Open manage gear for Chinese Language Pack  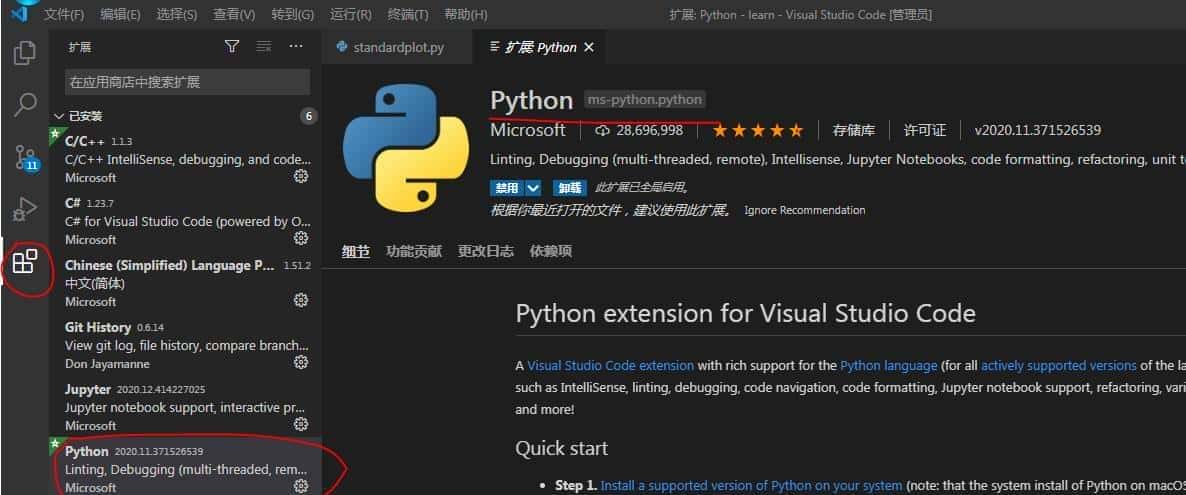point(301,300)
